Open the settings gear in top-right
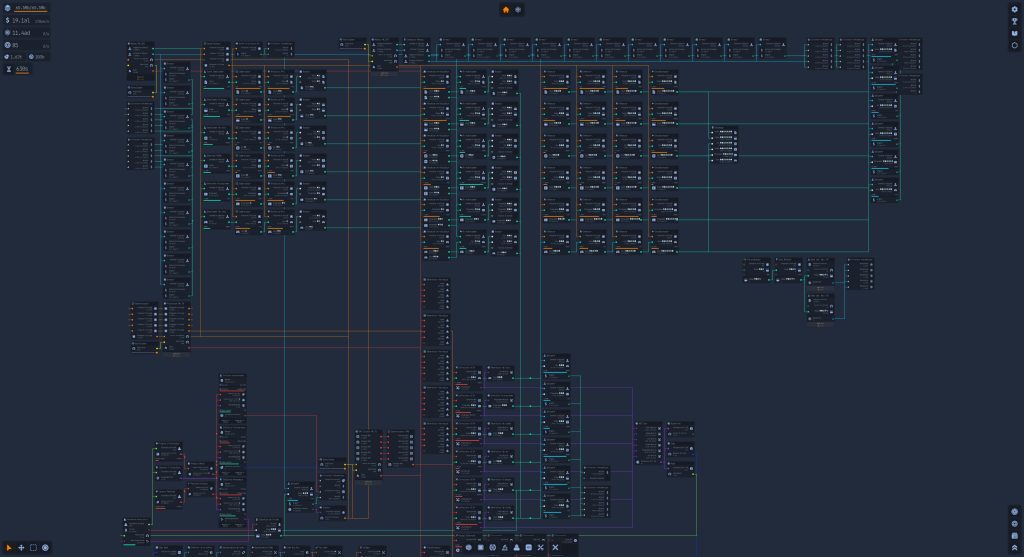1024x557 pixels. click(1015, 9)
